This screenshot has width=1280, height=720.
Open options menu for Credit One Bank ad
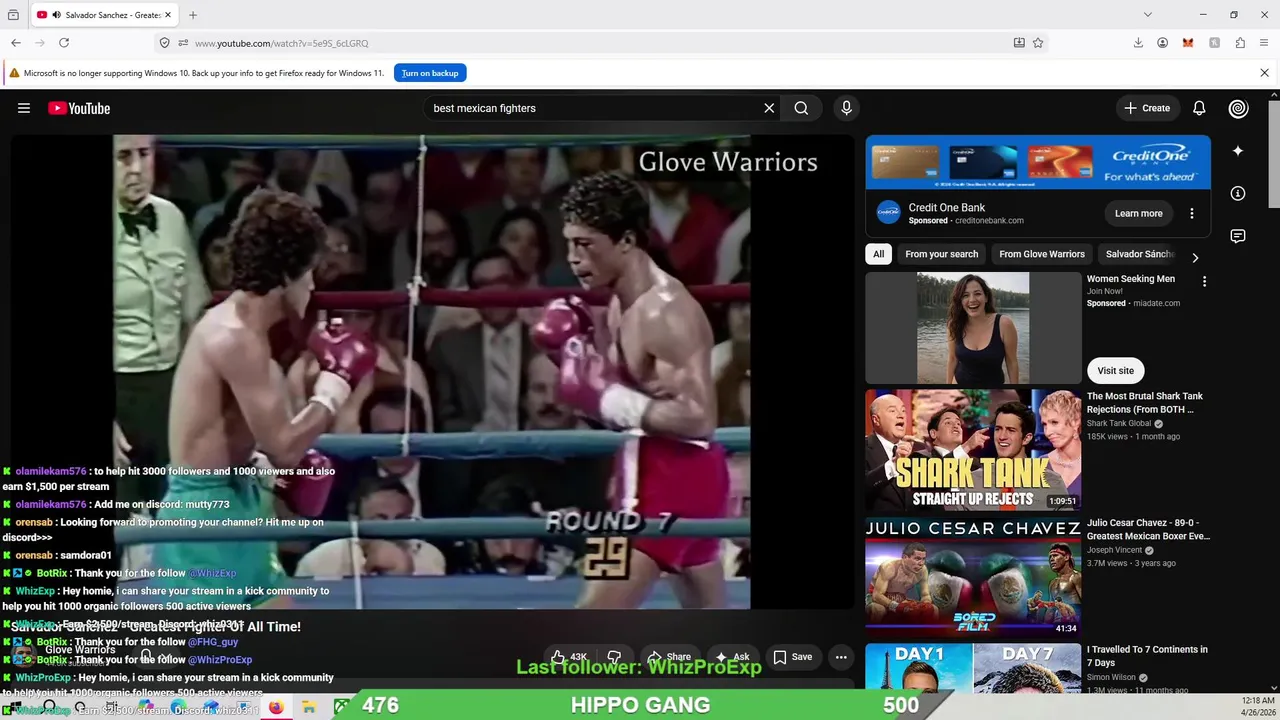[x=1191, y=213]
